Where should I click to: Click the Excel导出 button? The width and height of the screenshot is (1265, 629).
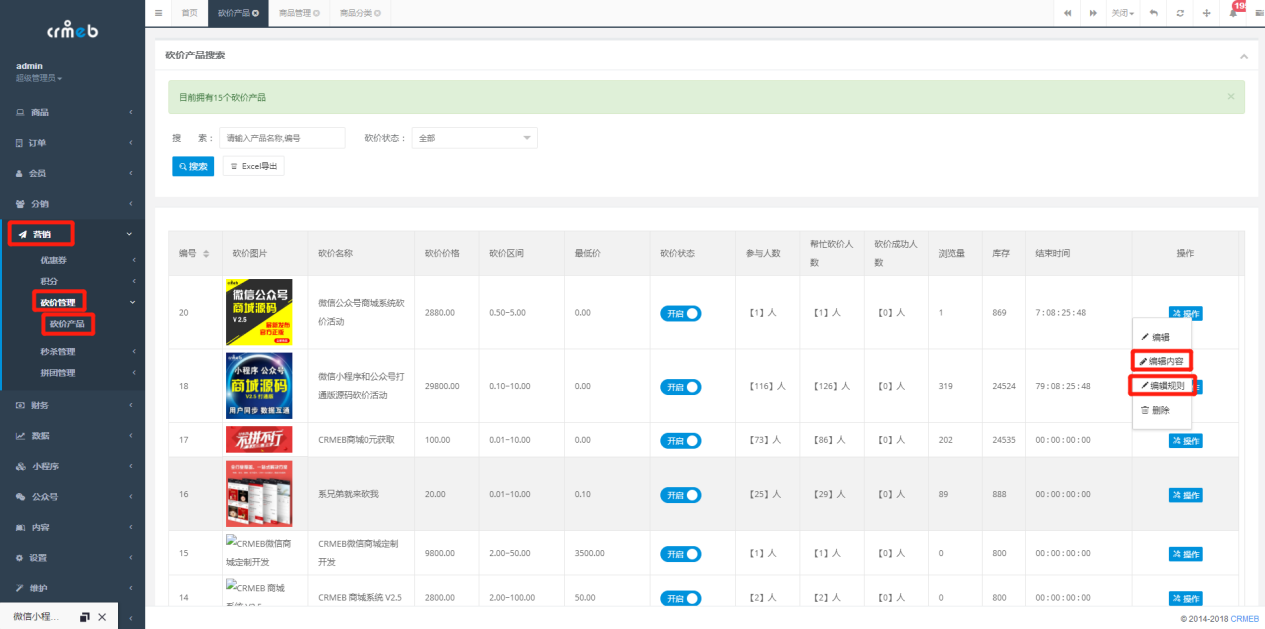[x=253, y=166]
